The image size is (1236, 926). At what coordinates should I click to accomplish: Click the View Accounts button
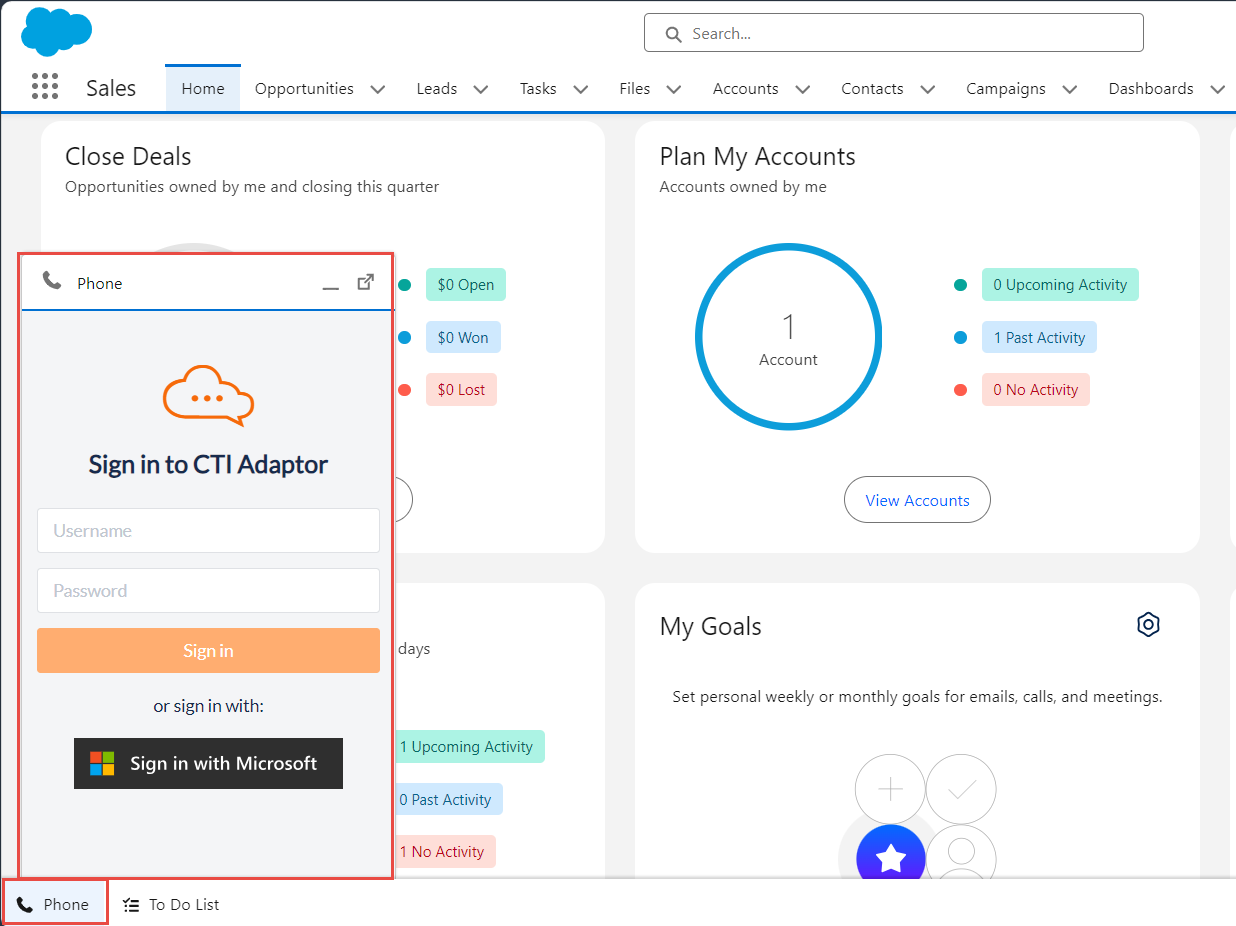coord(917,499)
